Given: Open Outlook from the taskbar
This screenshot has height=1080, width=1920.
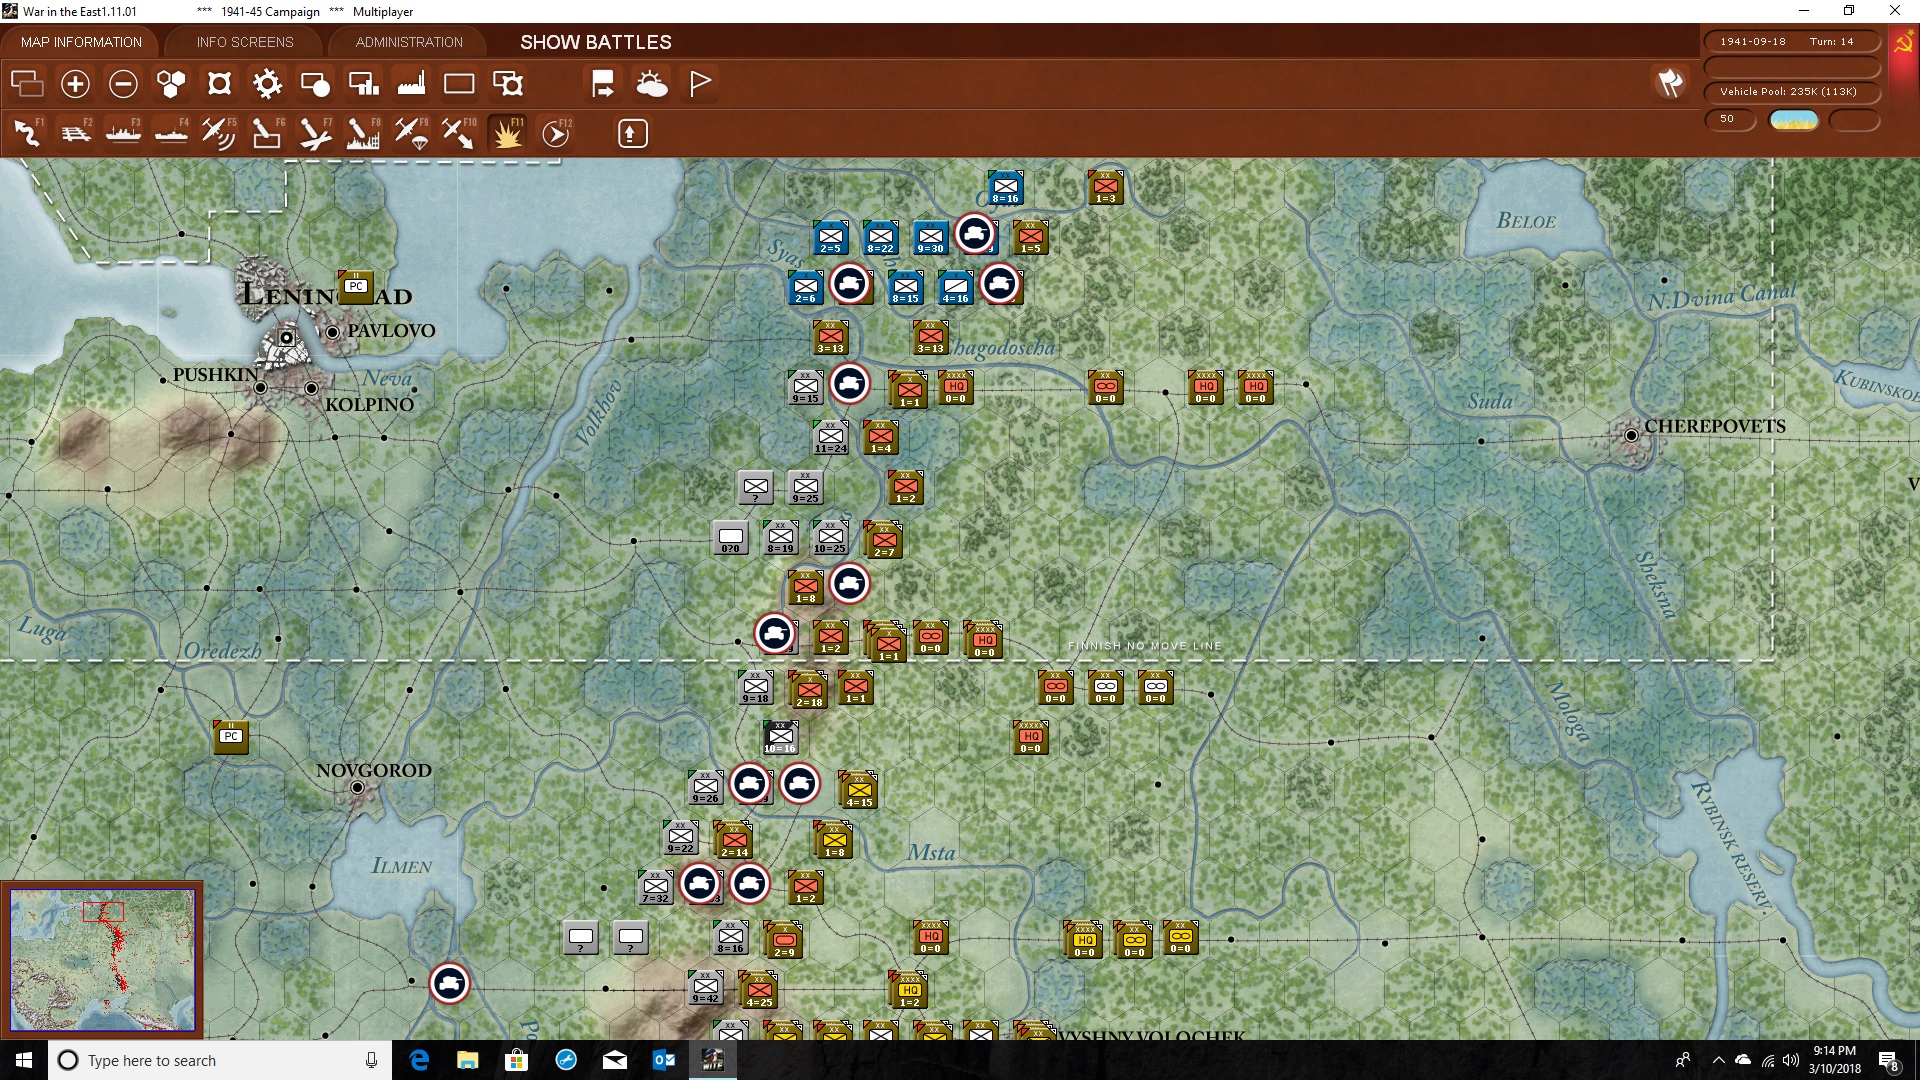Looking at the screenshot, I should (x=664, y=1060).
